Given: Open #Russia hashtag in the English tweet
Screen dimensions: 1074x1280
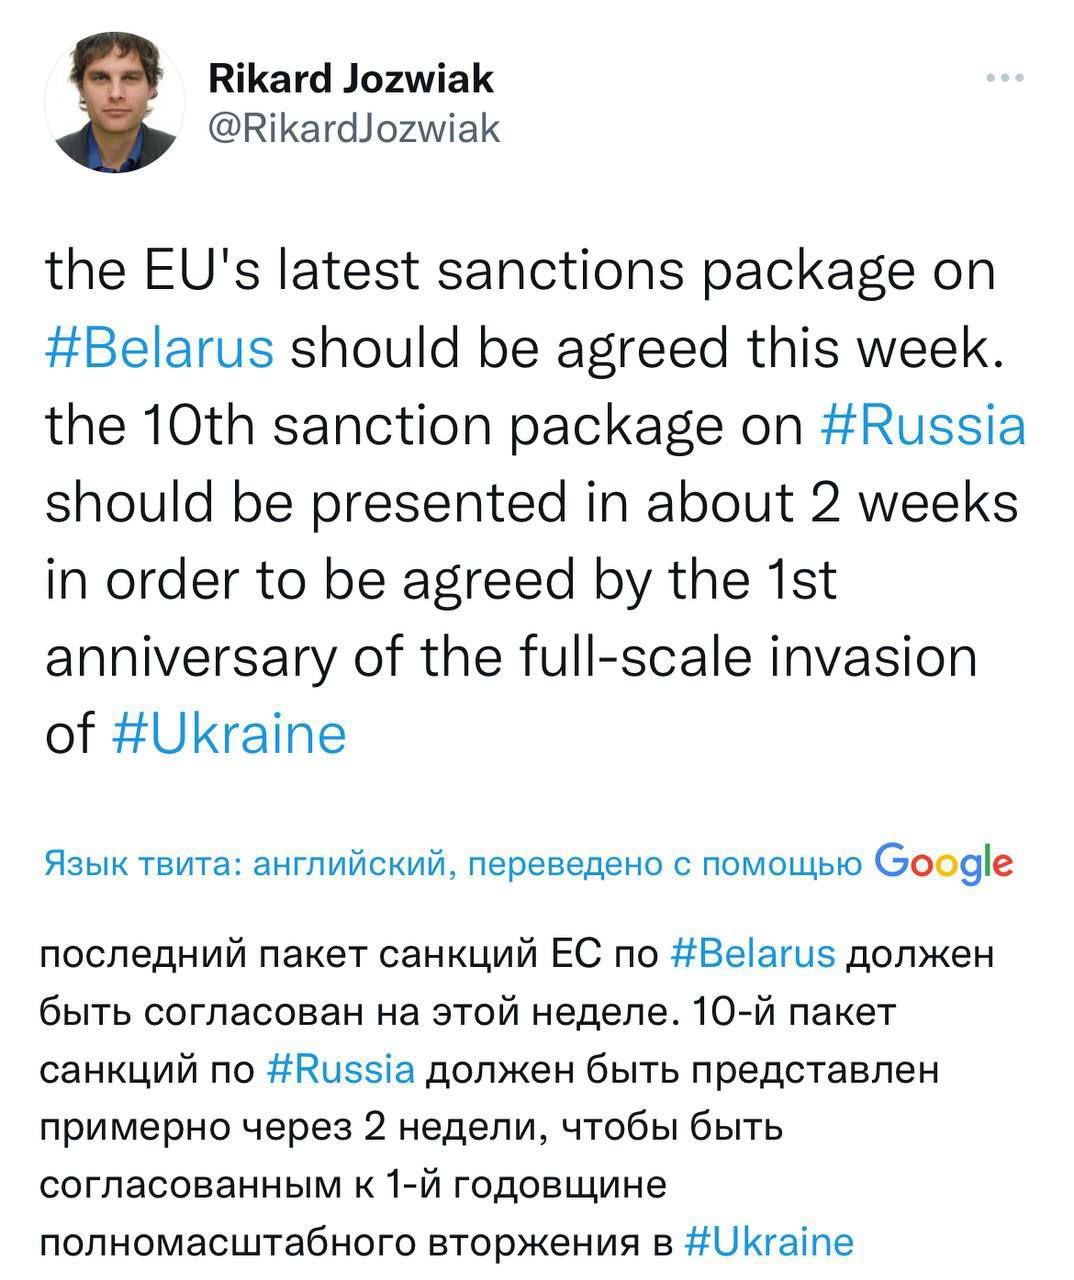Looking at the screenshot, I should click(922, 425).
